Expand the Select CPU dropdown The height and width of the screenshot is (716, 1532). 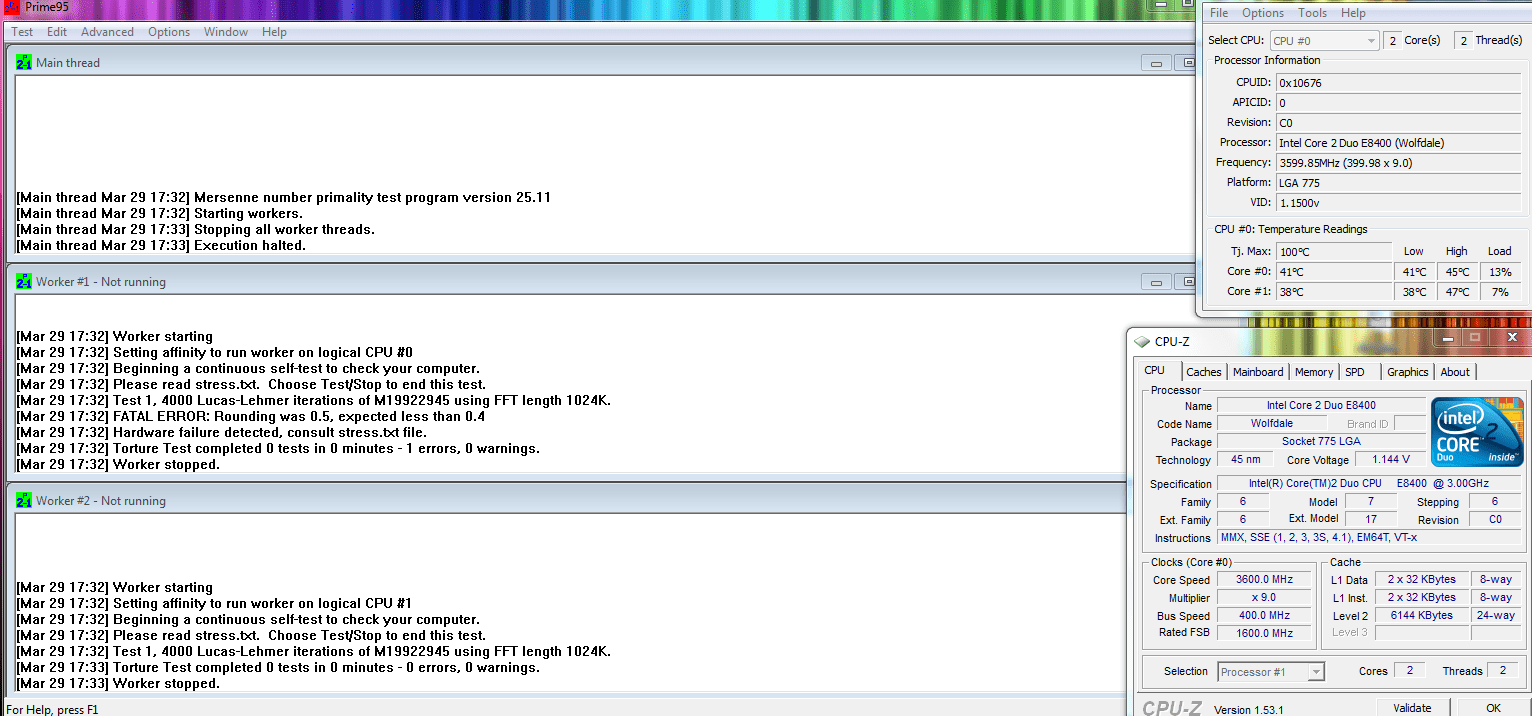pyautogui.click(x=1324, y=41)
